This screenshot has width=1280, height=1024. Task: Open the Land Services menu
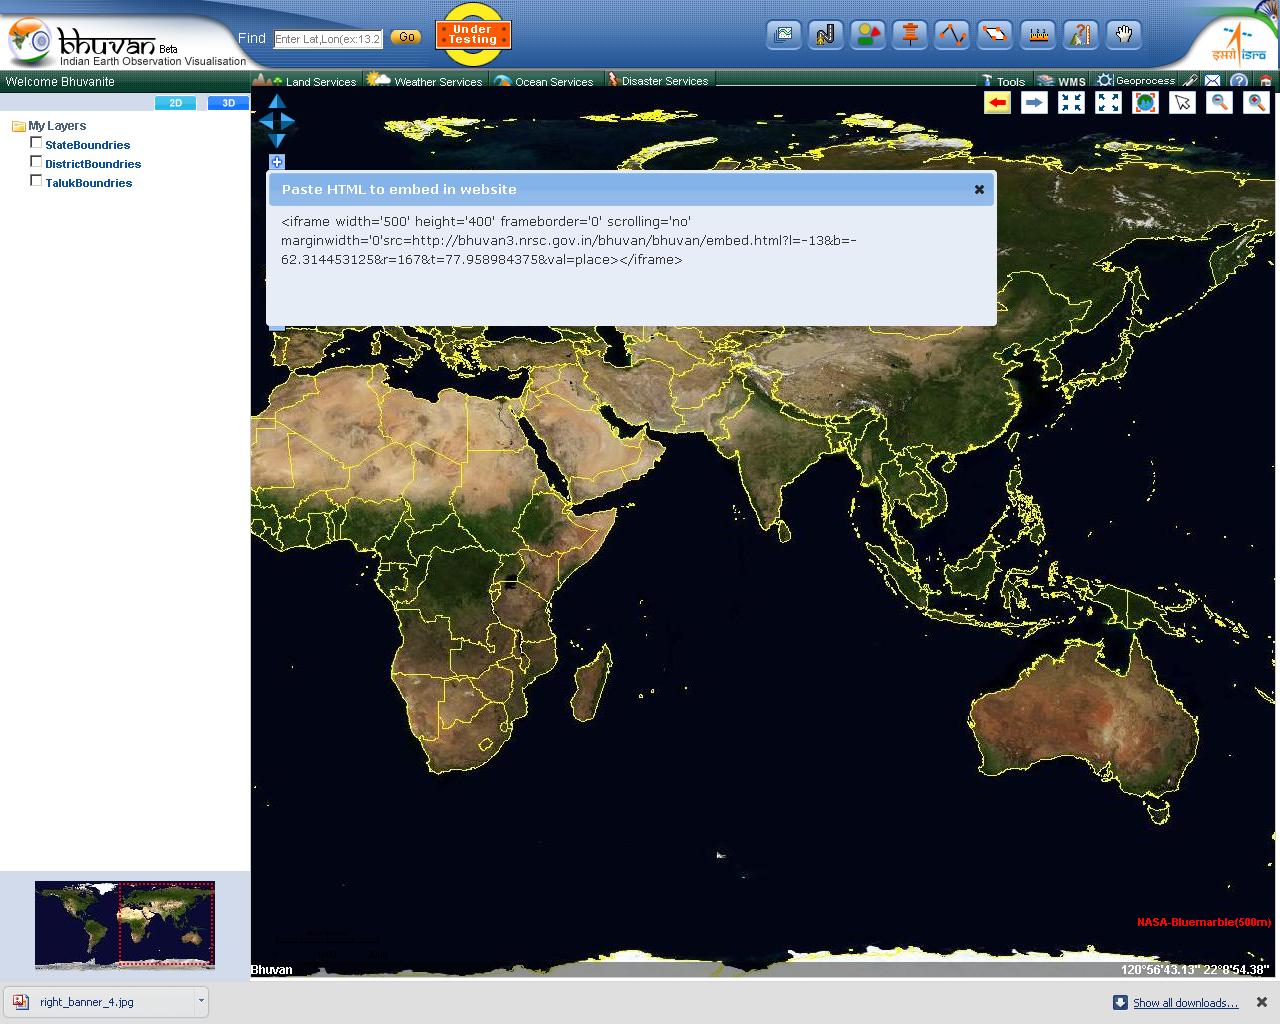pos(306,81)
